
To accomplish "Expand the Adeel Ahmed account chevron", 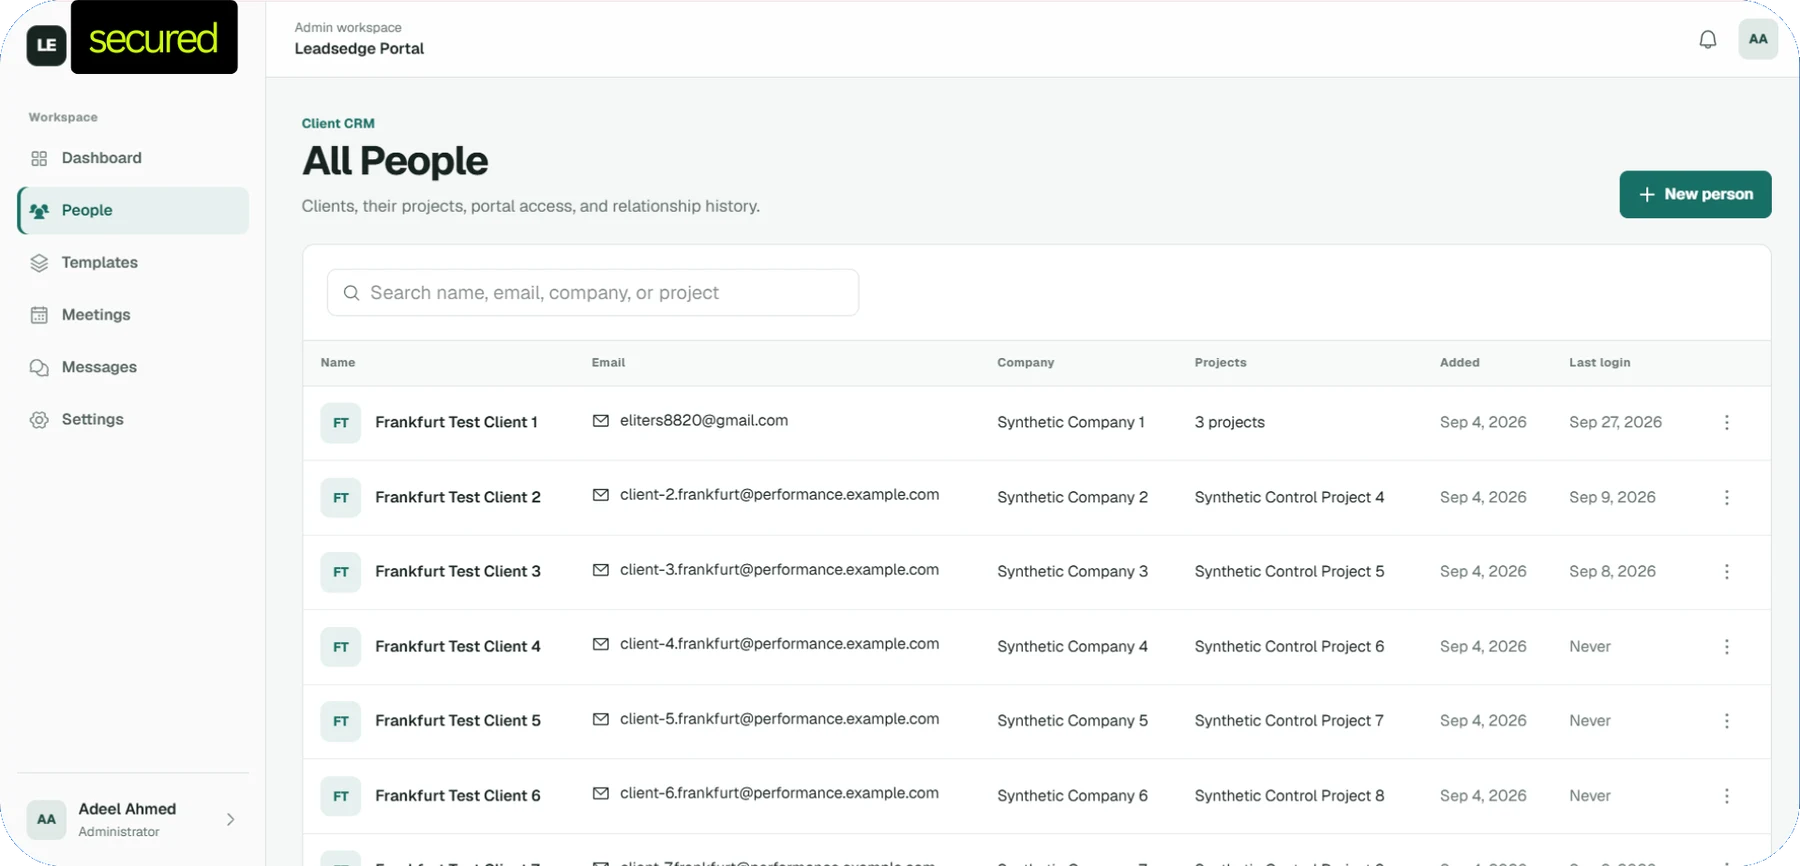I will [x=231, y=820].
